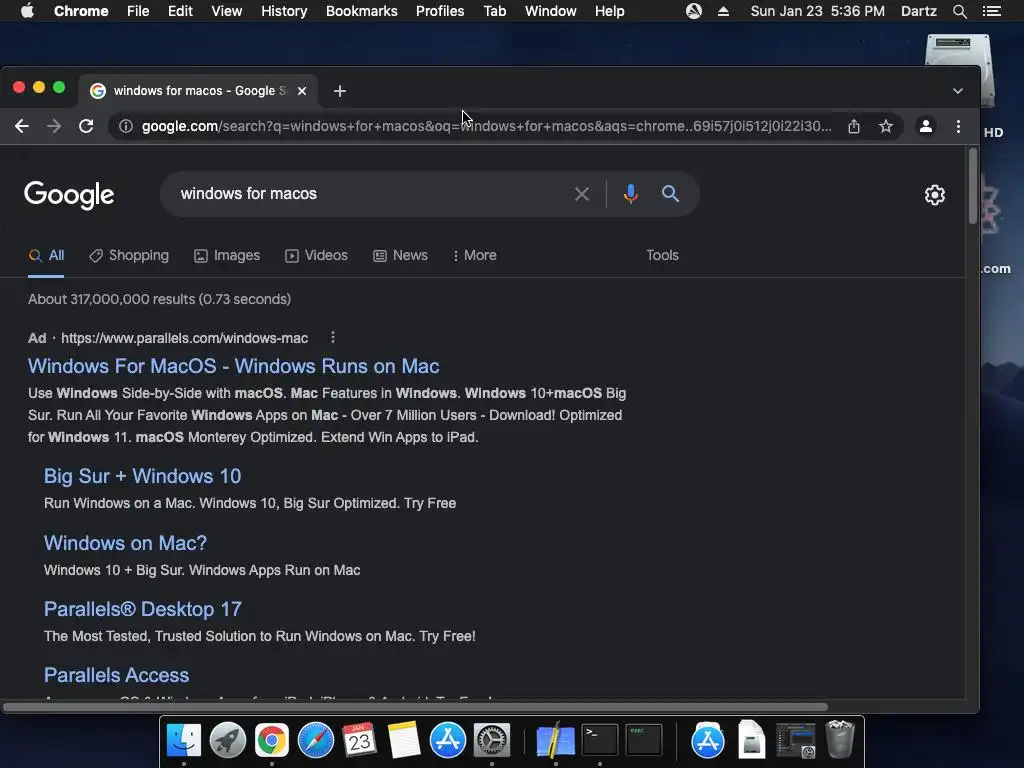Viewport: 1024px width, 768px height.
Task: Close the 'windows for macos' tab
Action: (x=302, y=91)
